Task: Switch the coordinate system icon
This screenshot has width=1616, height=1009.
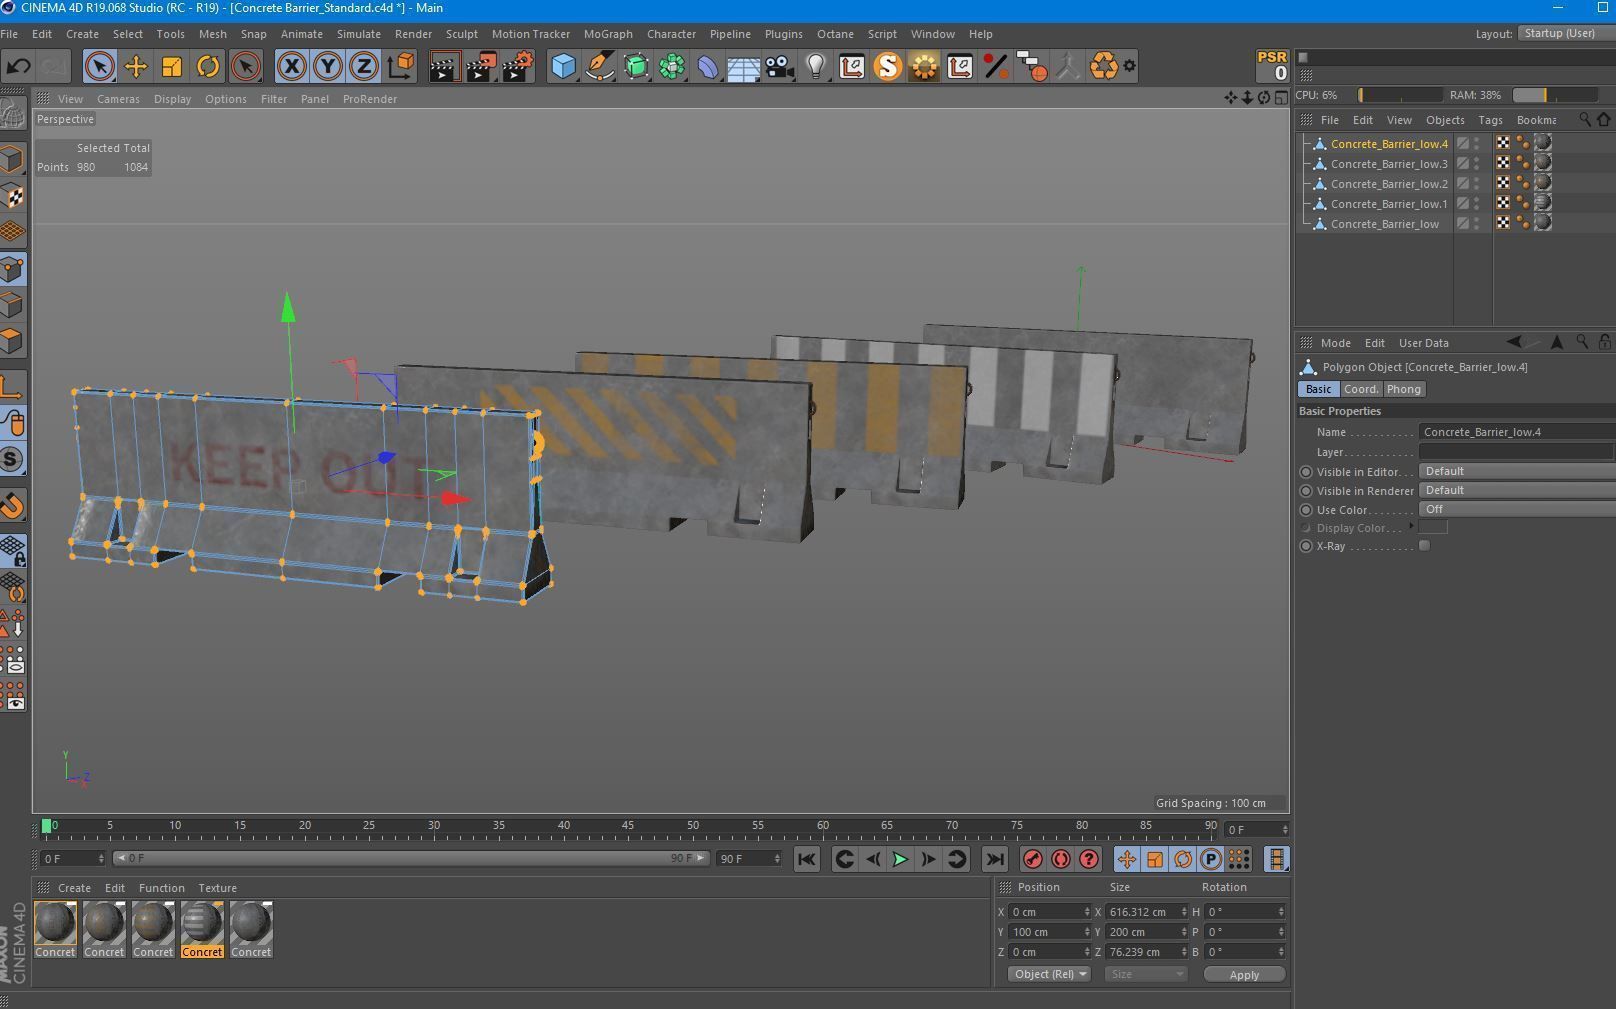Action: [400, 67]
